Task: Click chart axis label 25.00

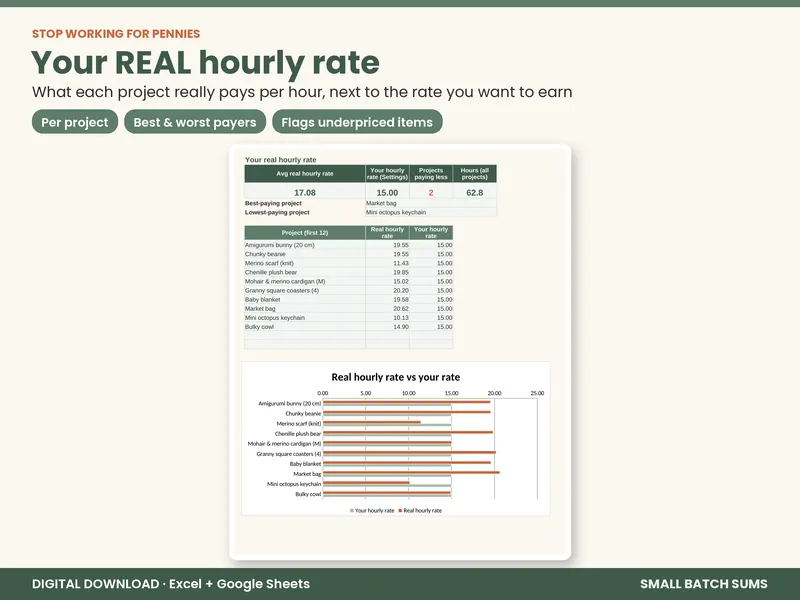Action: 537,393
